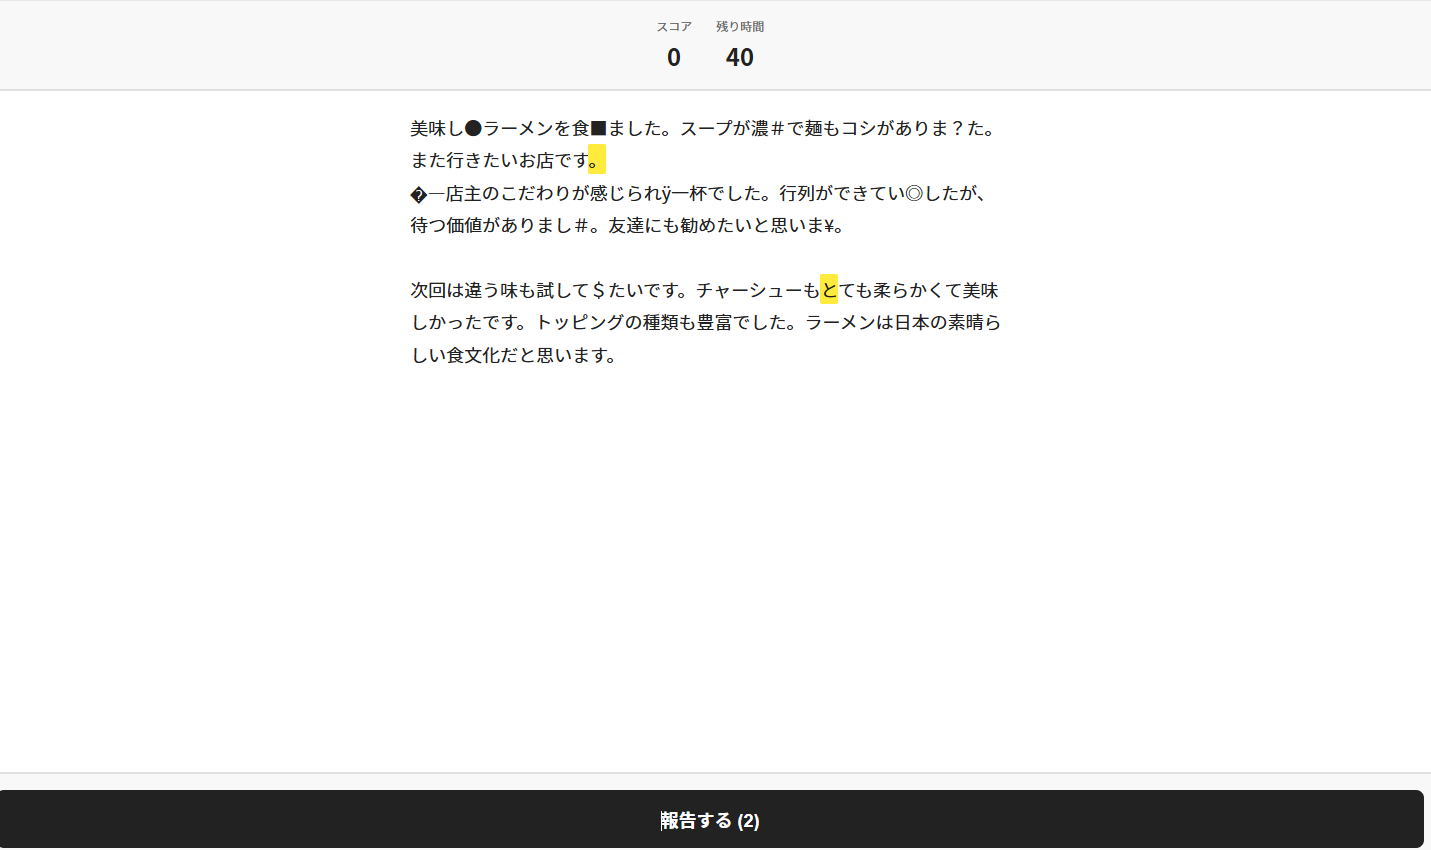Click the 勧 kanji in 勧めたい

coord(689,226)
